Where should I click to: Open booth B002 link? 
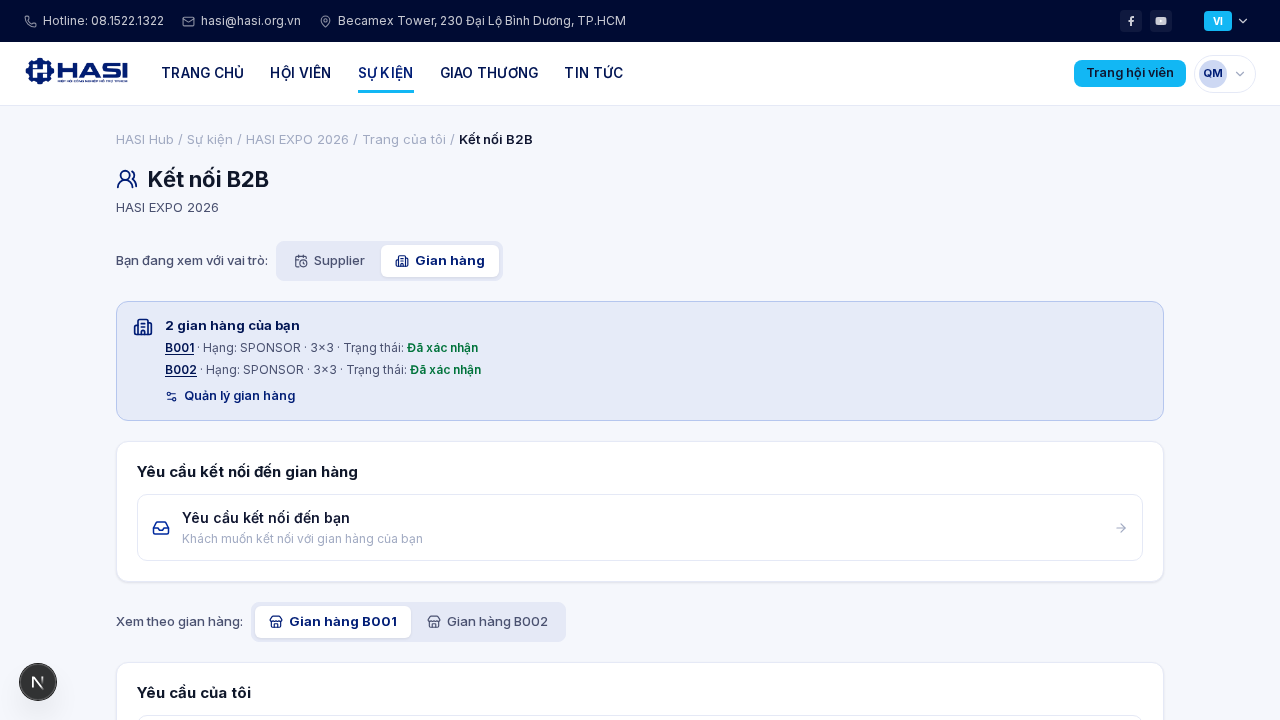(x=181, y=370)
